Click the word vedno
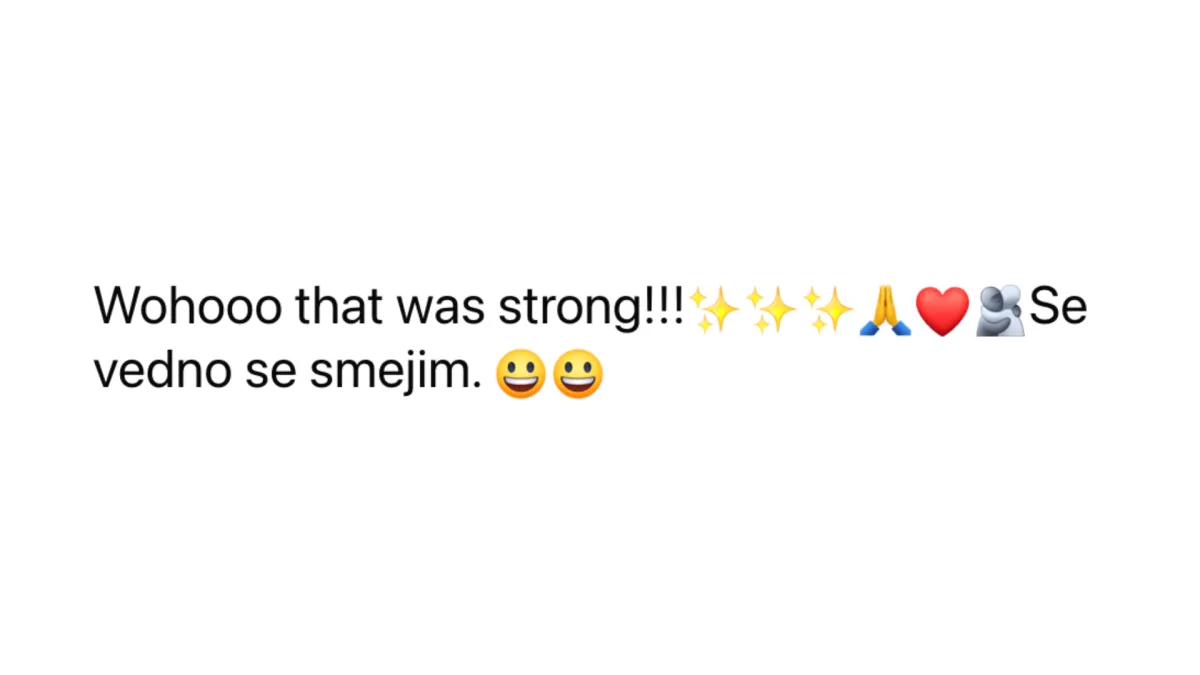 pyautogui.click(x=163, y=373)
